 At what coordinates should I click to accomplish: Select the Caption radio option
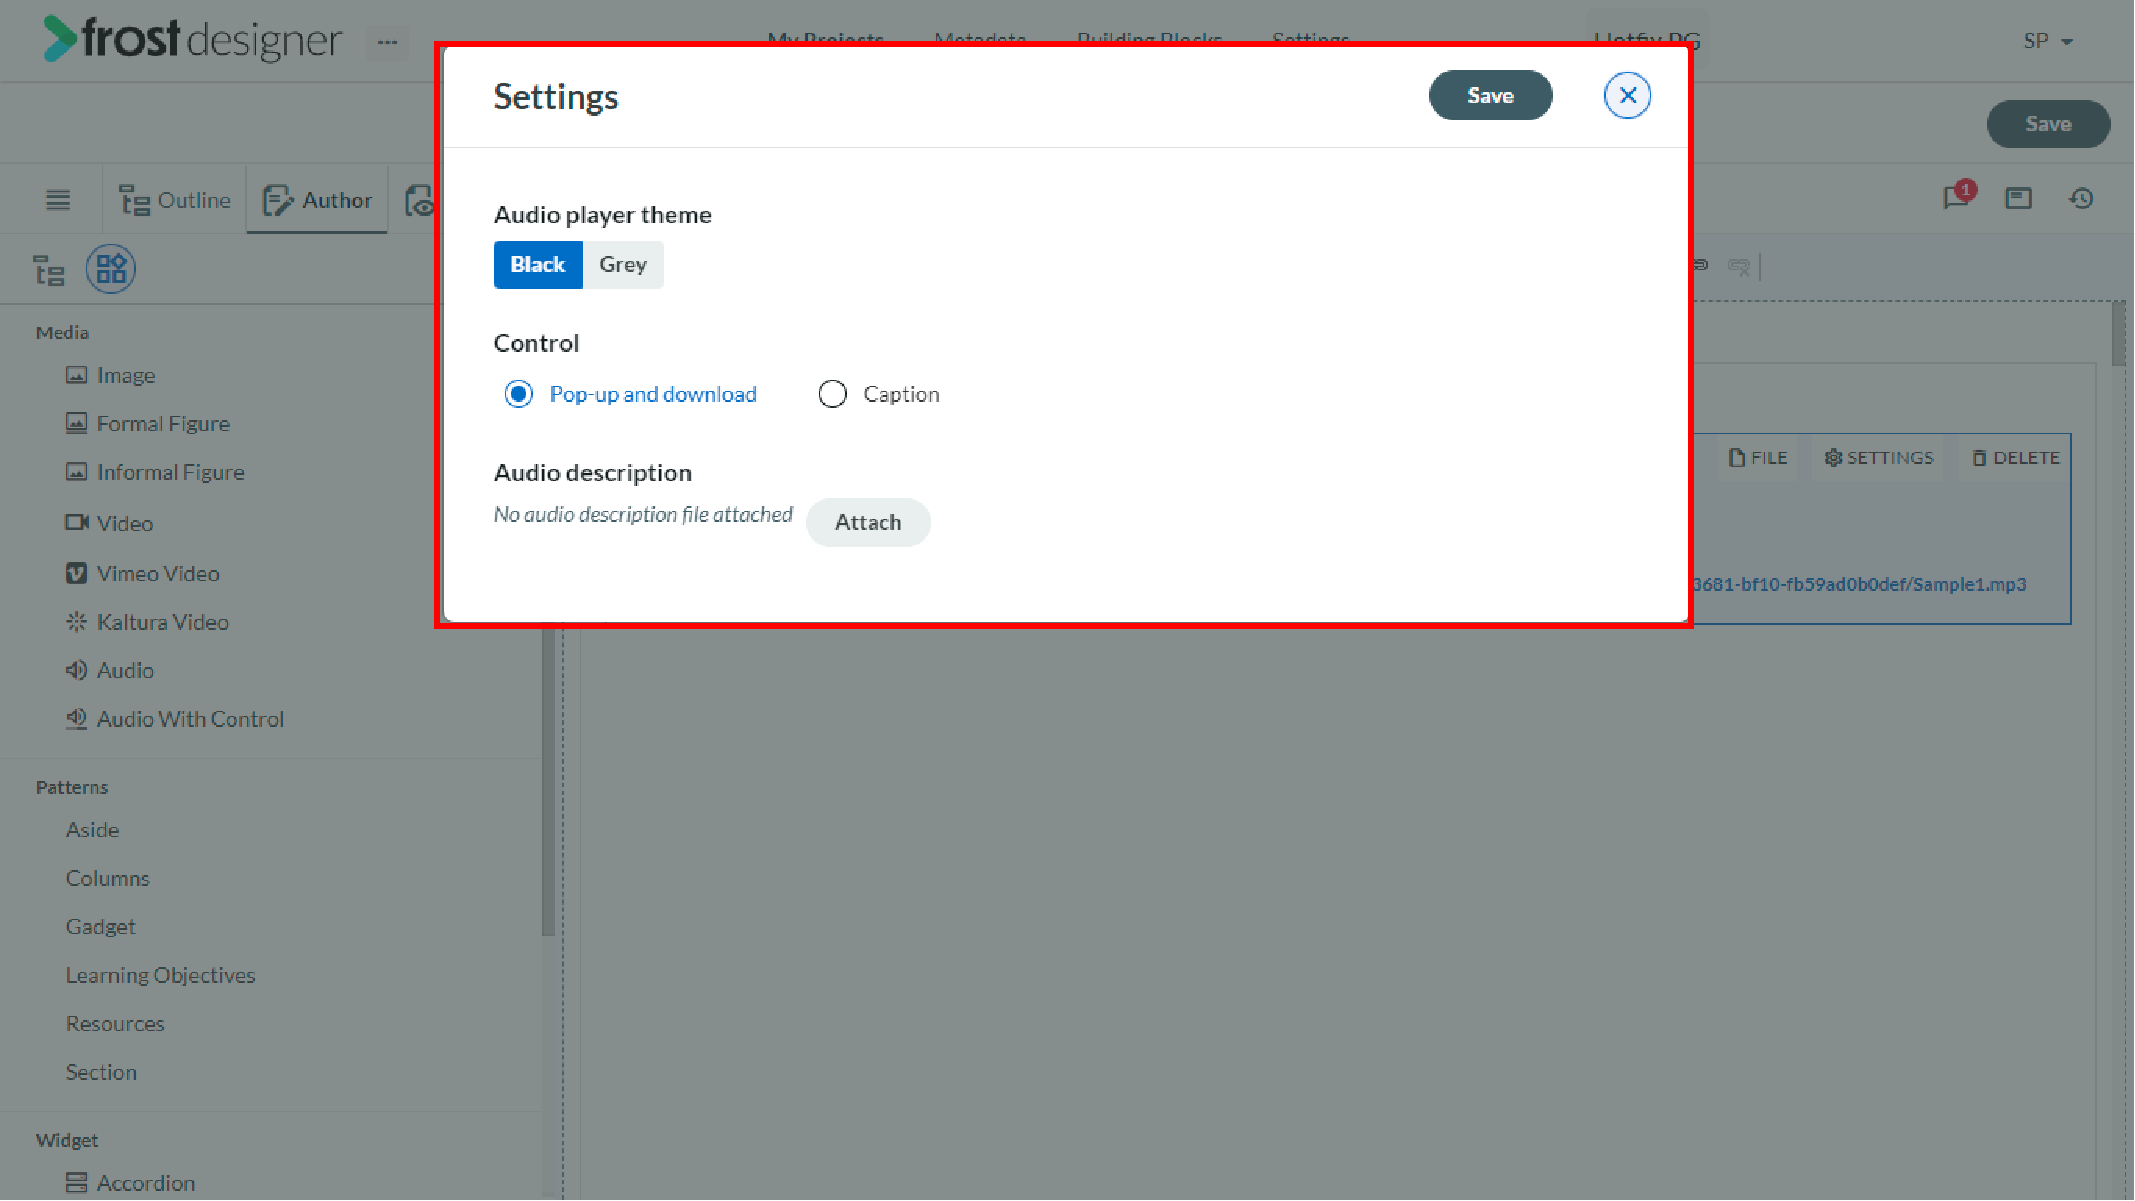tap(879, 394)
